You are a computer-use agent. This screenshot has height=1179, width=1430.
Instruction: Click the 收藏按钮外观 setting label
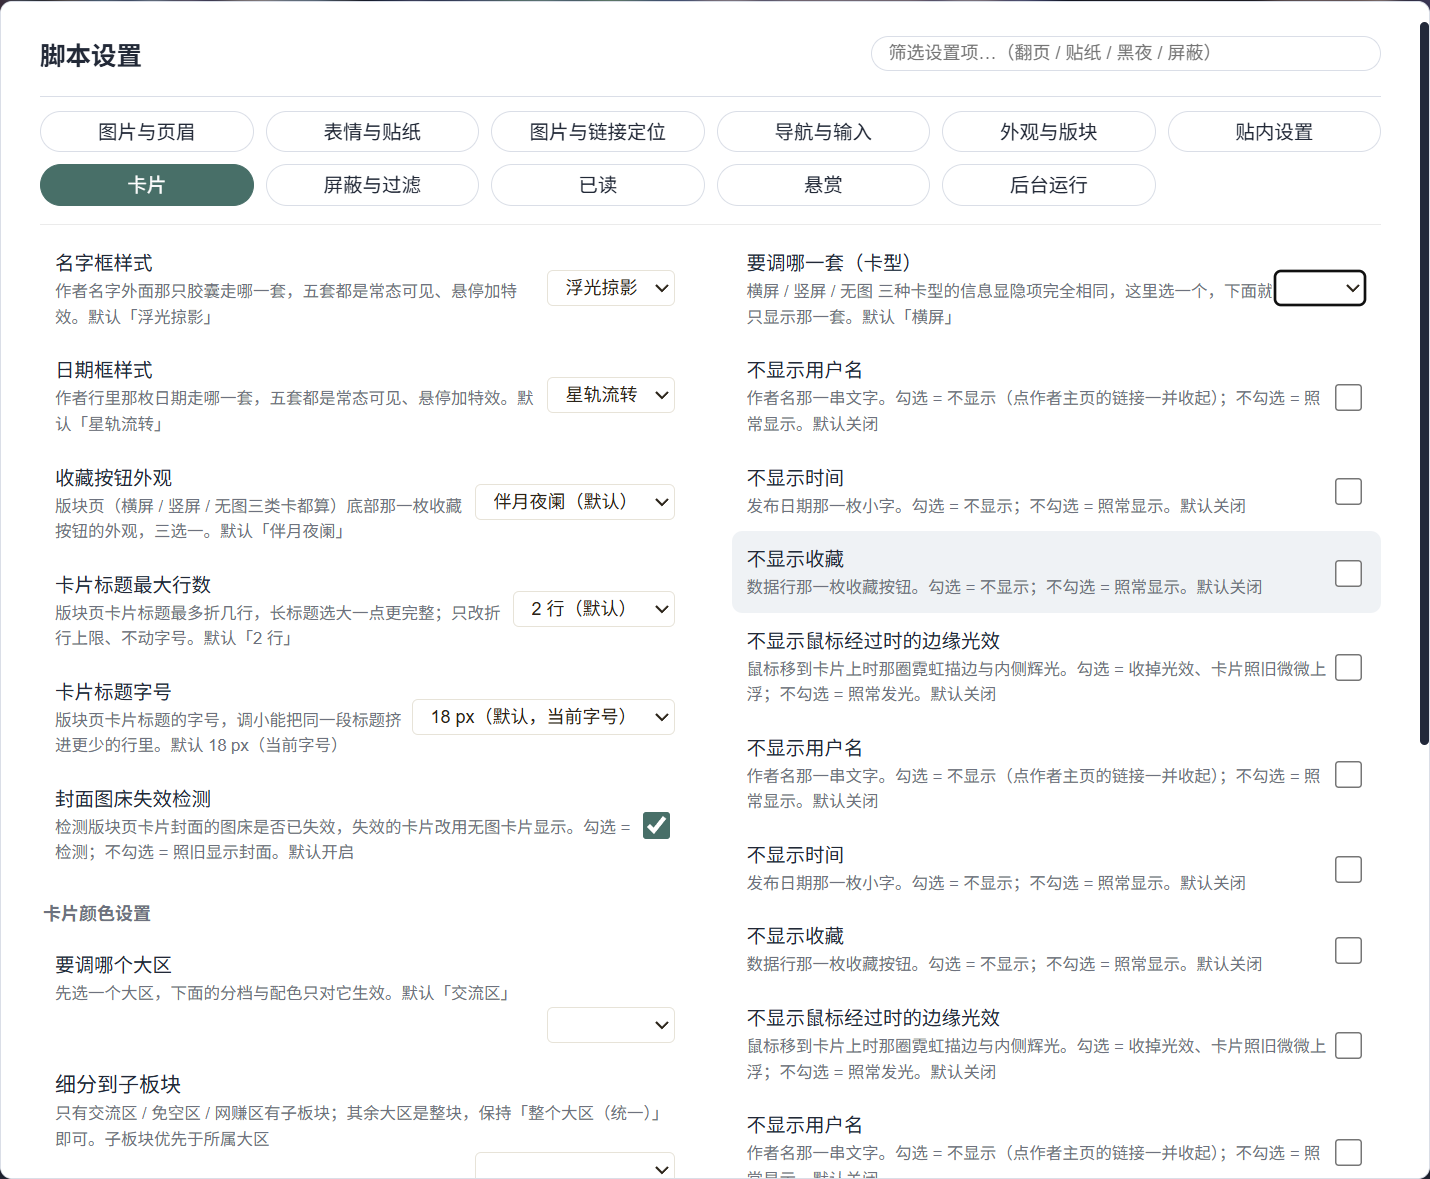click(114, 478)
